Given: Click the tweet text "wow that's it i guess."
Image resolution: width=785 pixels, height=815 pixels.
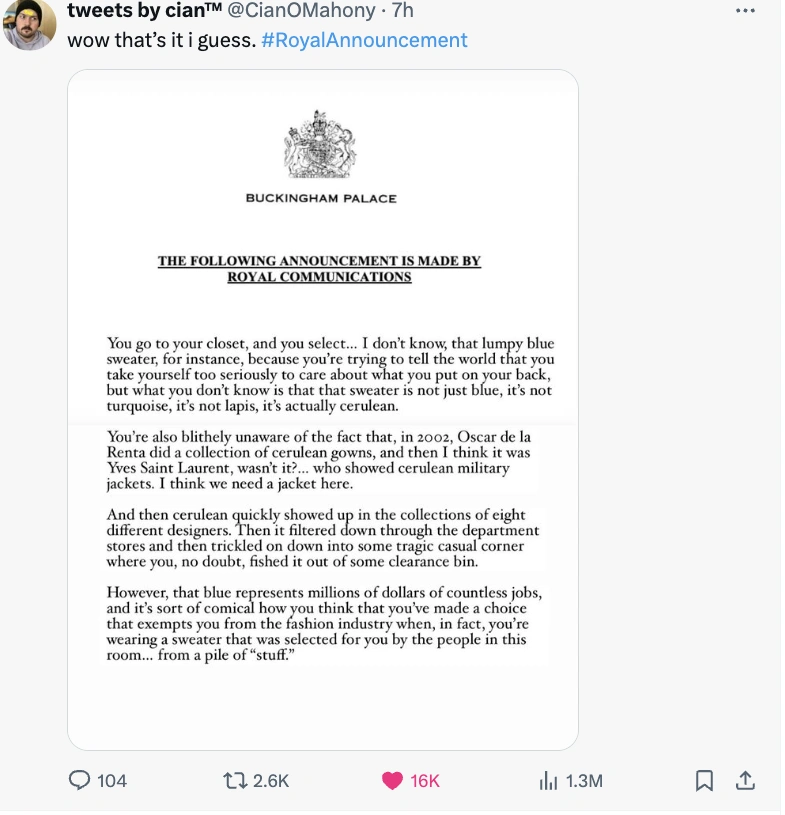Looking at the screenshot, I should pos(160,40).
